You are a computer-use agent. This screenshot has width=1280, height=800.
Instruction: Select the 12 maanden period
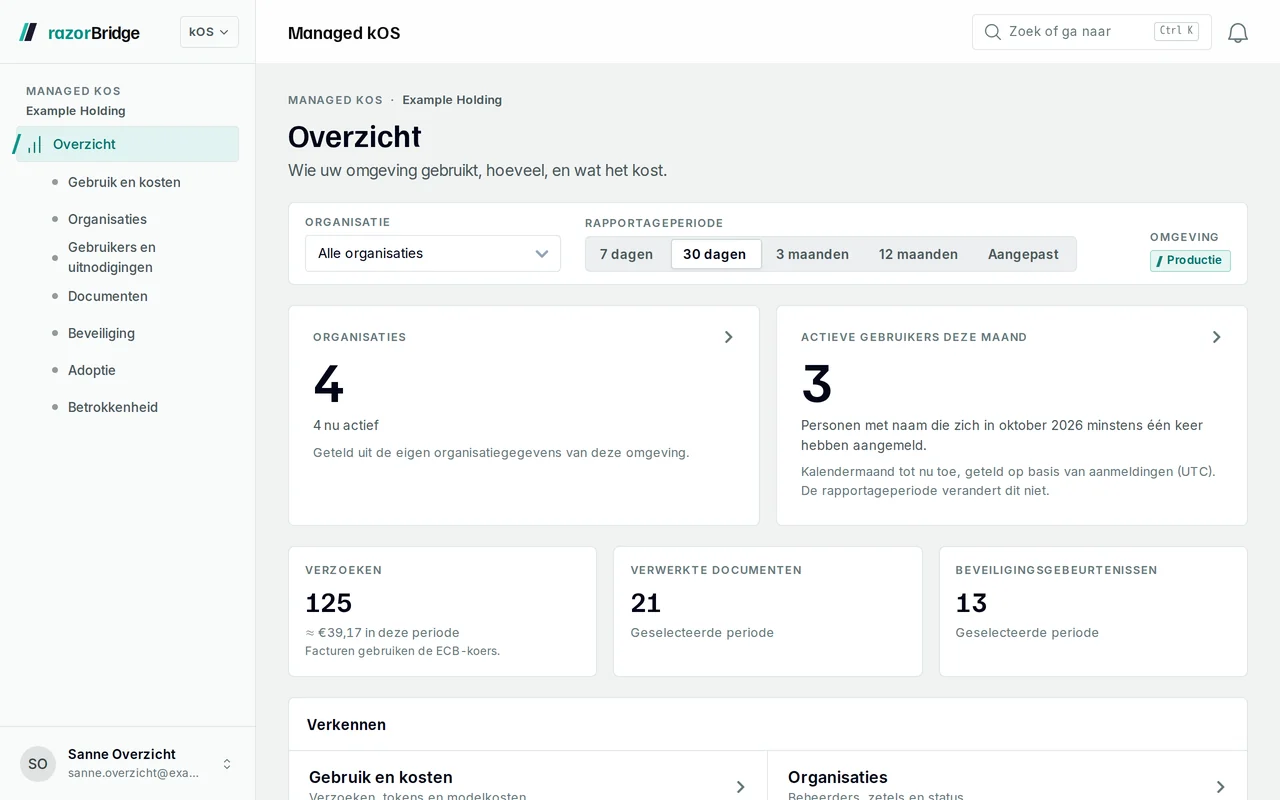[x=918, y=254]
